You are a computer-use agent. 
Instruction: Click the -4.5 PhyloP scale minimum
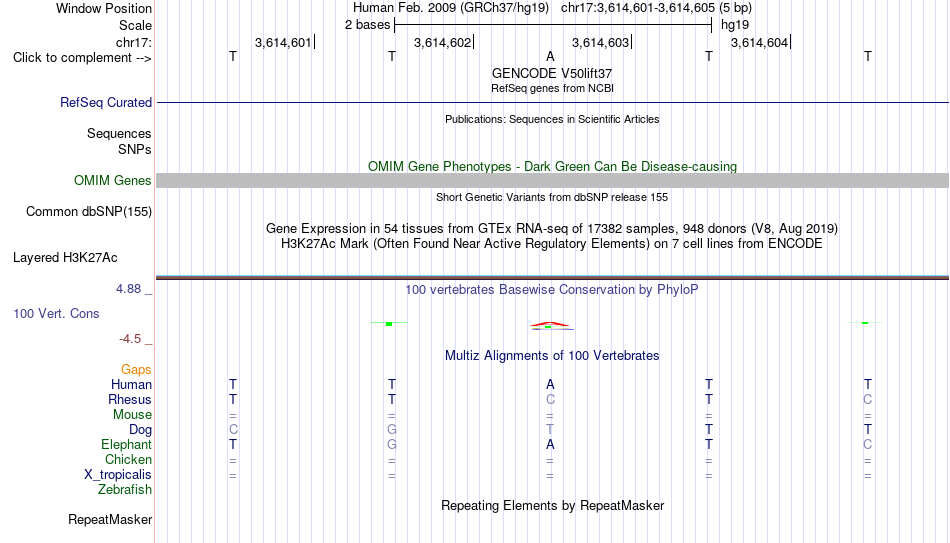click(130, 339)
